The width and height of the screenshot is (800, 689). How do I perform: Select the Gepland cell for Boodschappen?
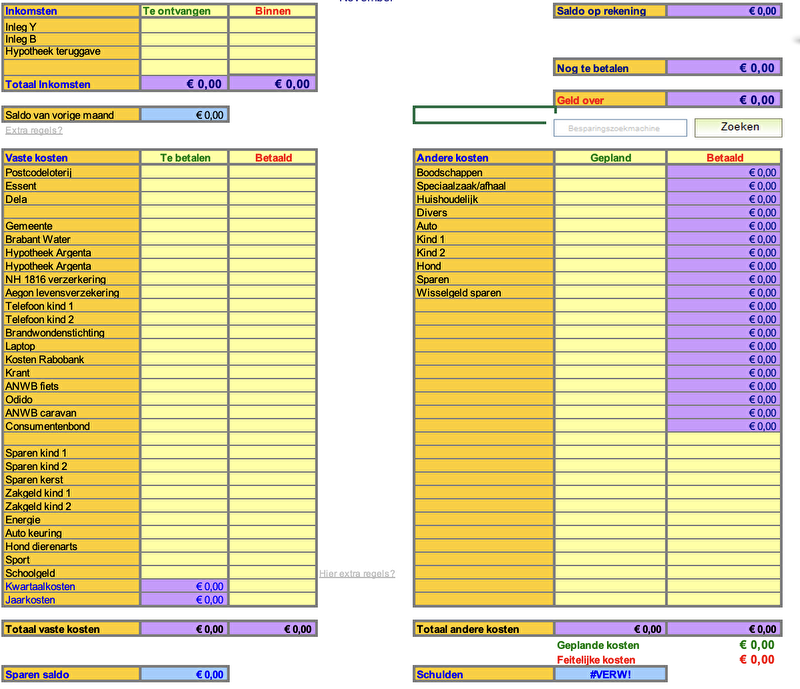click(x=610, y=173)
